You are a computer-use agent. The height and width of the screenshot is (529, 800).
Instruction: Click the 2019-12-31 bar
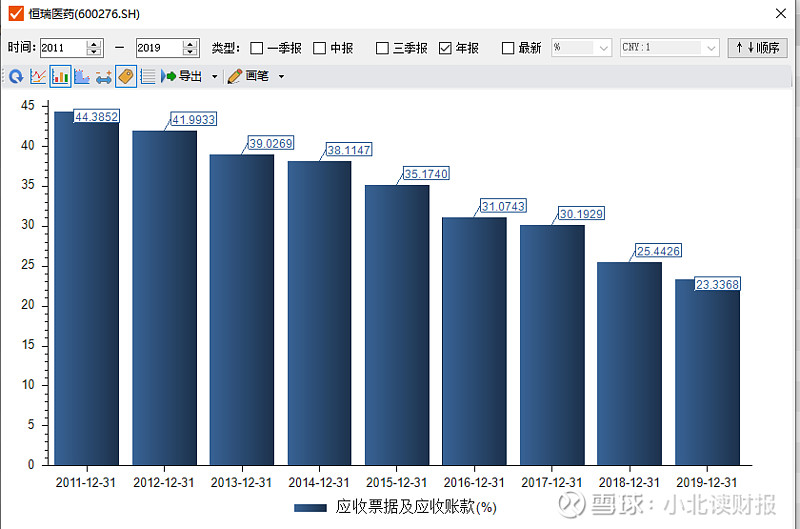point(707,372)
